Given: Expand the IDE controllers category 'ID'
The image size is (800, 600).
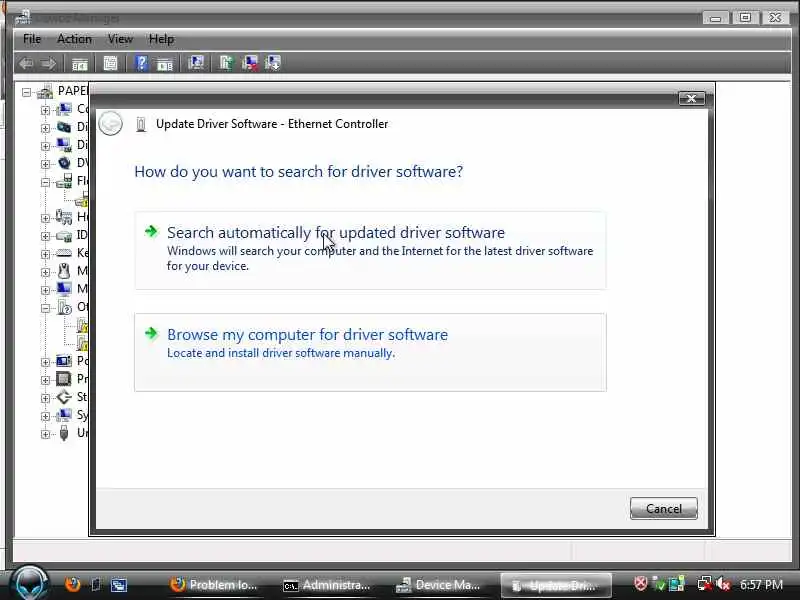Looking at the screenshot, I should pyautogui.click(x=45, y=236).
